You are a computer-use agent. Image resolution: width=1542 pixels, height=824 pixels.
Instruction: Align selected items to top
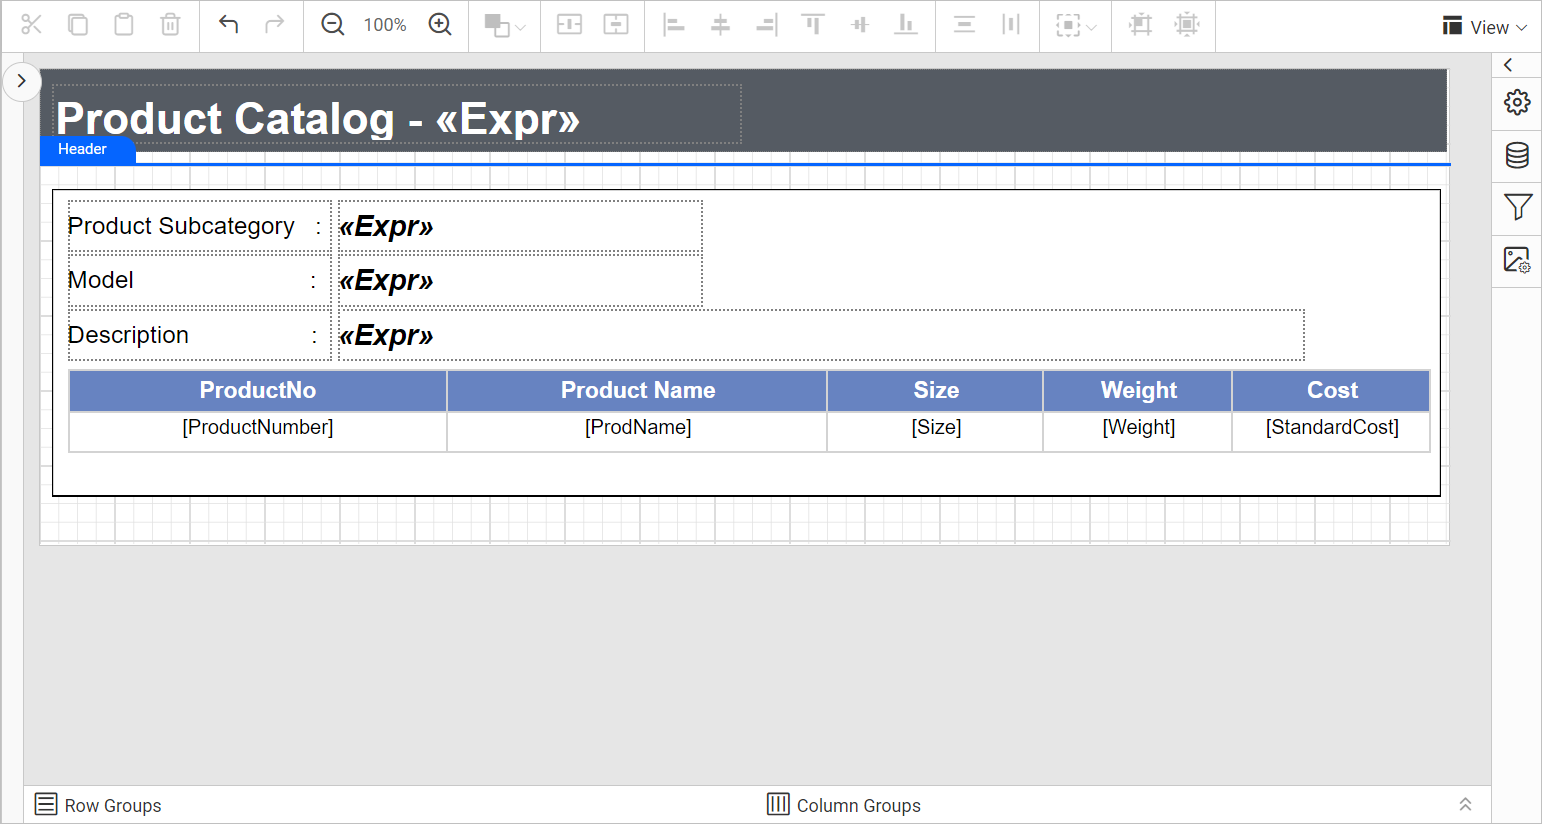point(813,24)
